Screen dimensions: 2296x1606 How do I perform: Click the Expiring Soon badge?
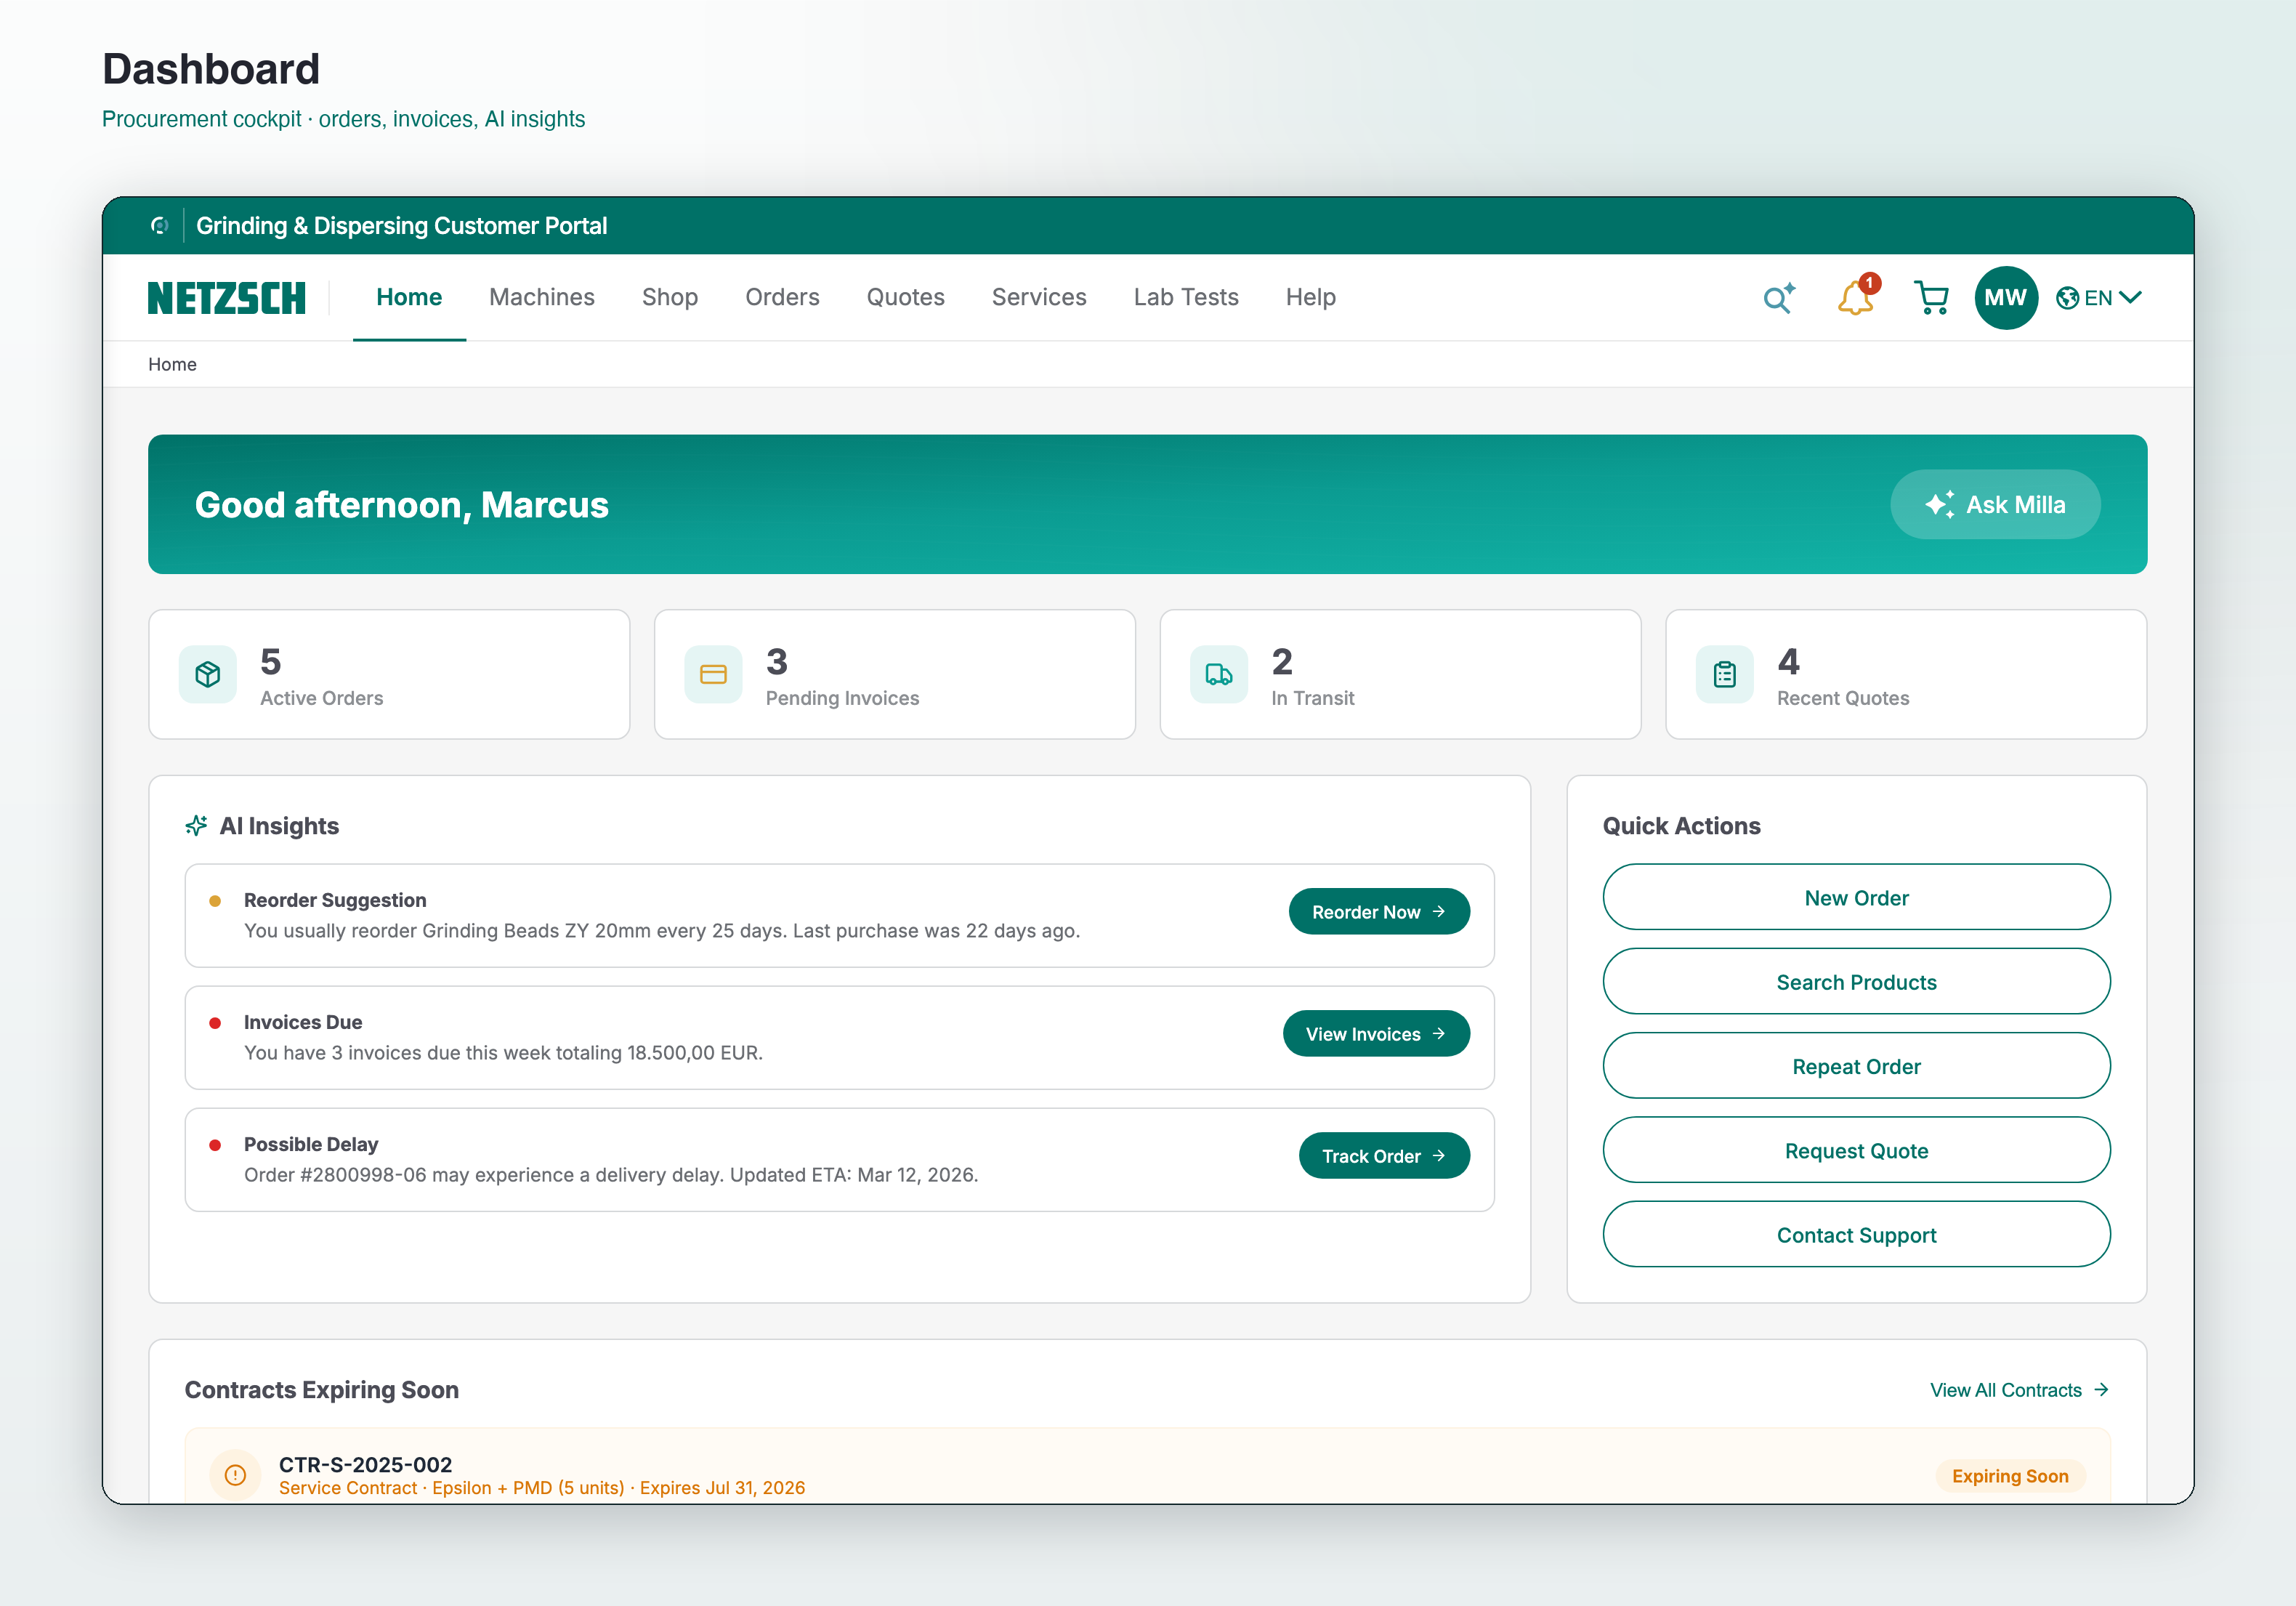2010,1476
